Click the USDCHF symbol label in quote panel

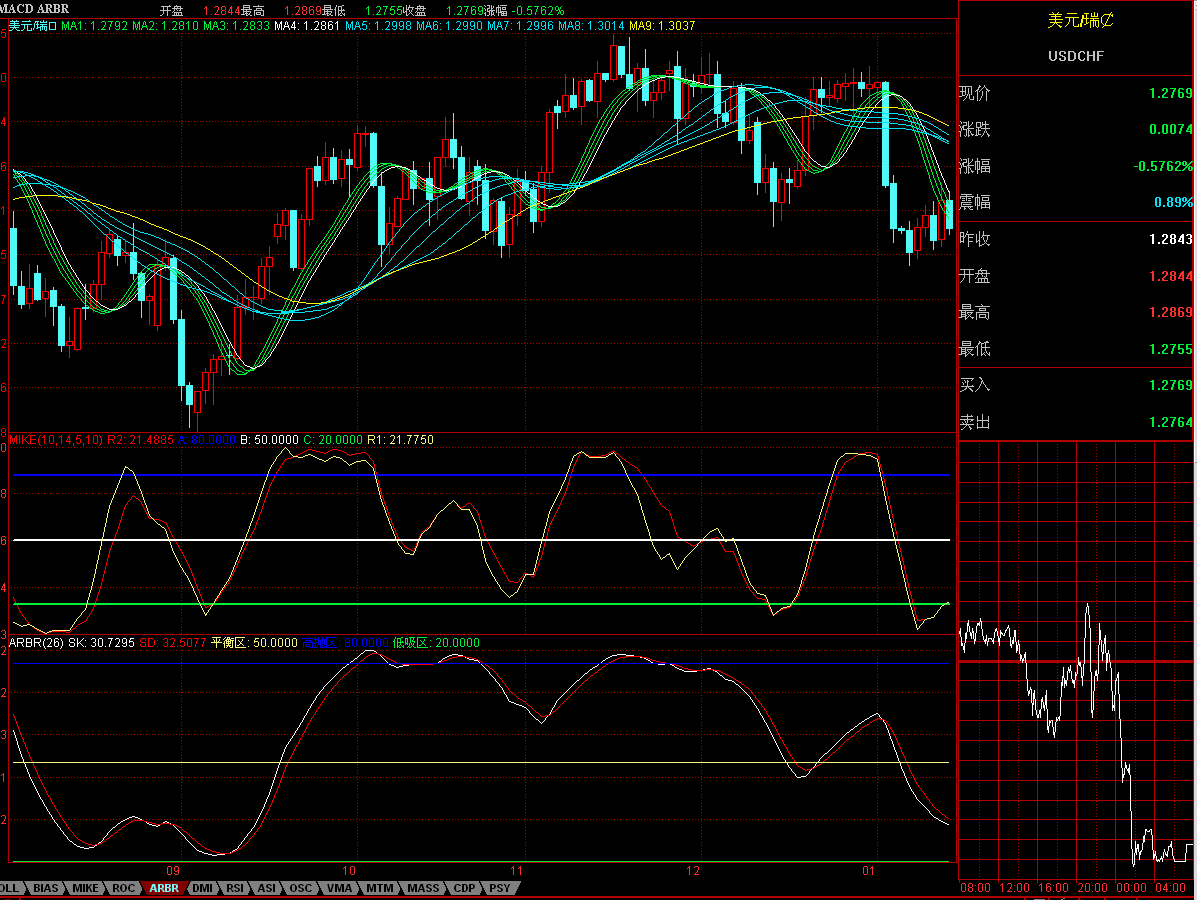point(1077,57)
